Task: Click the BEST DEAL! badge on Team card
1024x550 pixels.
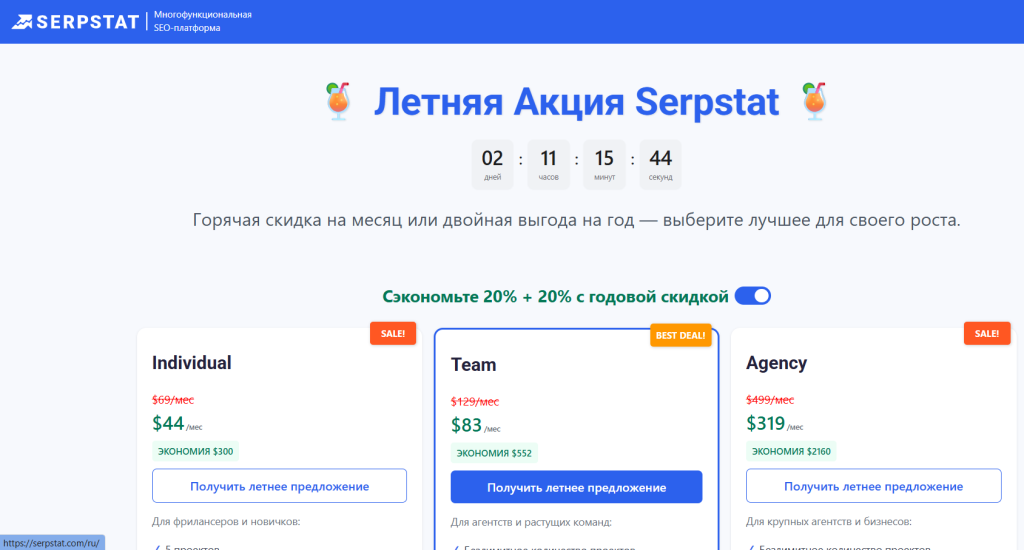Action: point(680,335)
